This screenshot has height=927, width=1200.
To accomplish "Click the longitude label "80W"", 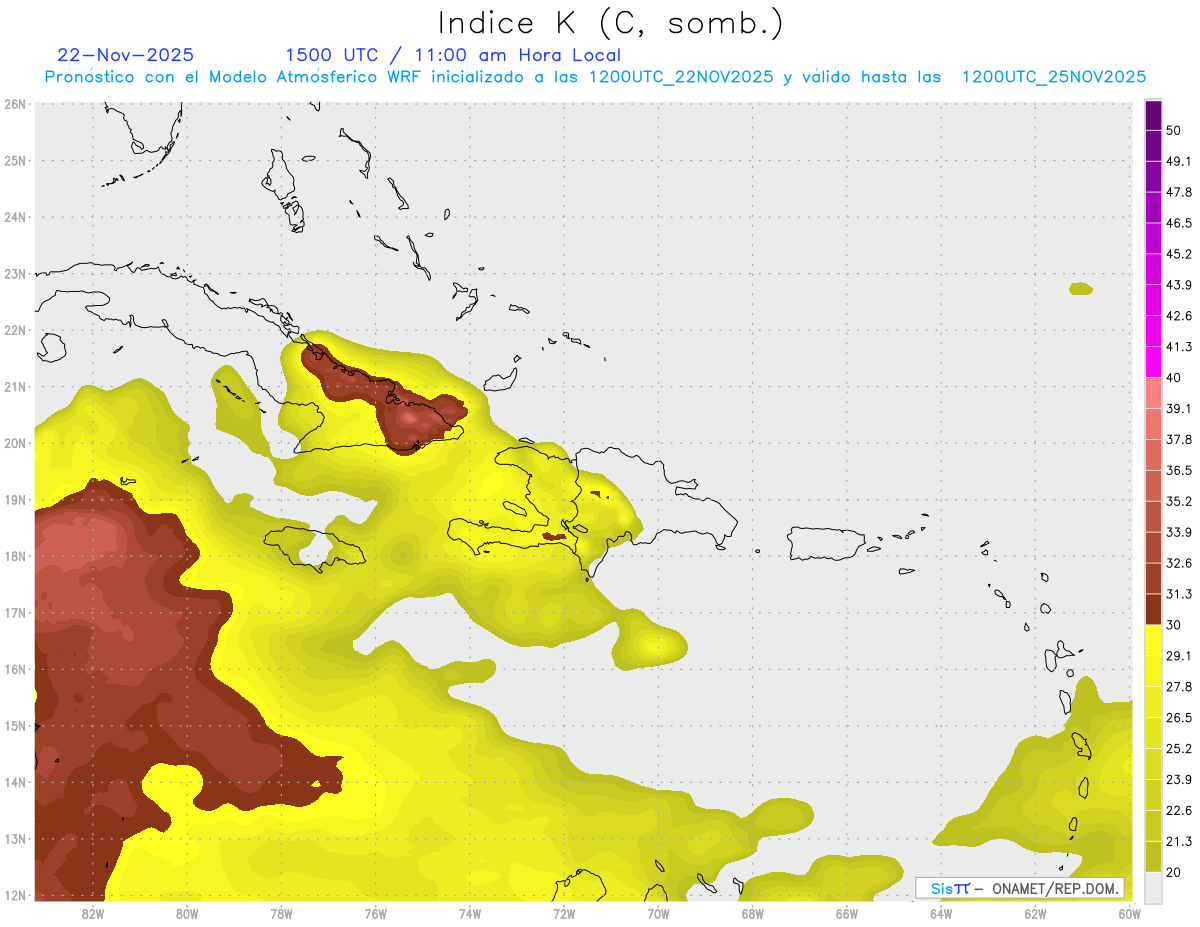I will 187,913.
